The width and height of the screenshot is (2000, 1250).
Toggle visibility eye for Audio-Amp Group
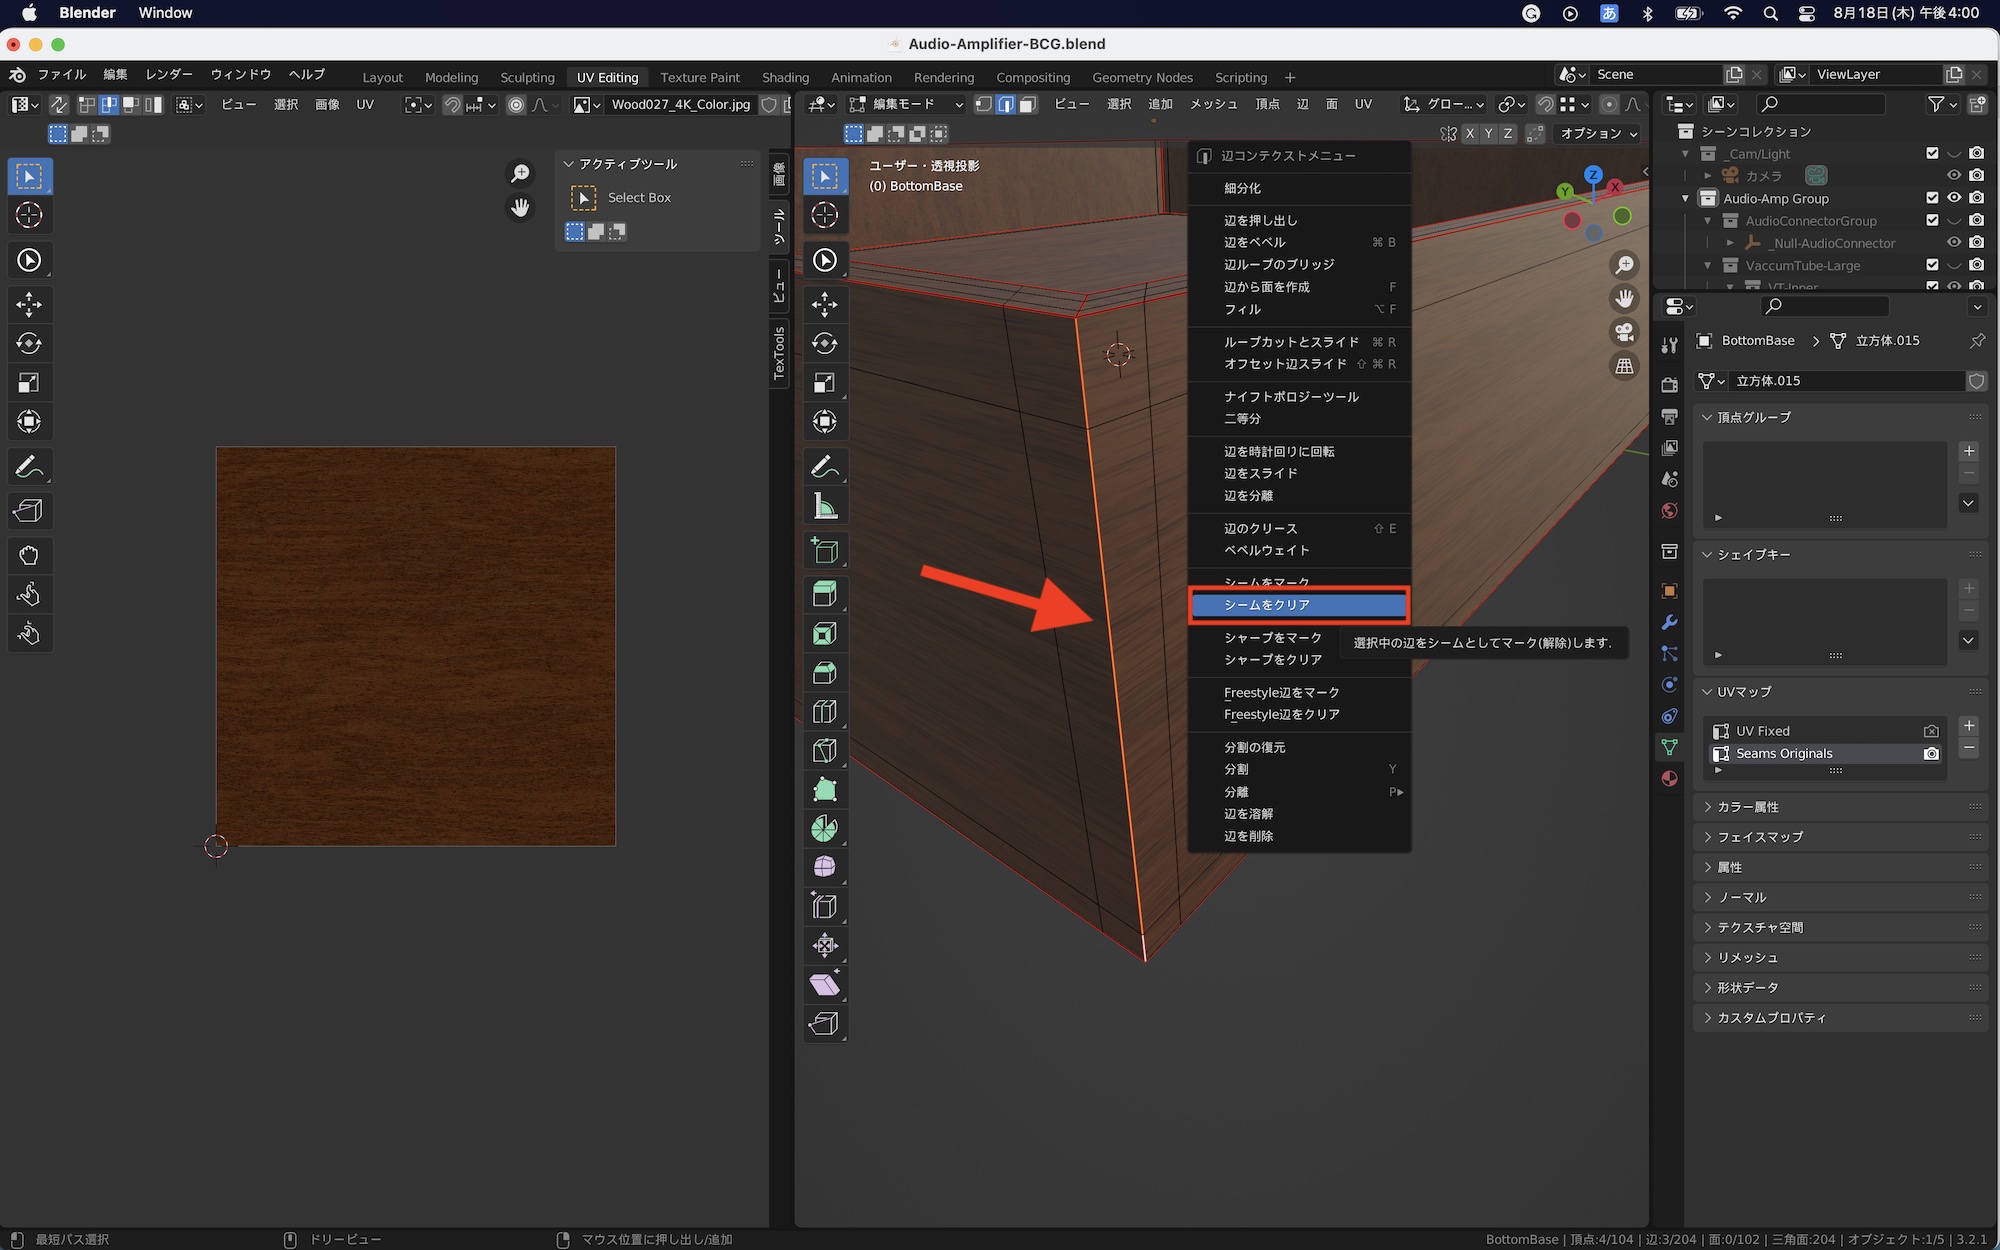point(1954,198)
